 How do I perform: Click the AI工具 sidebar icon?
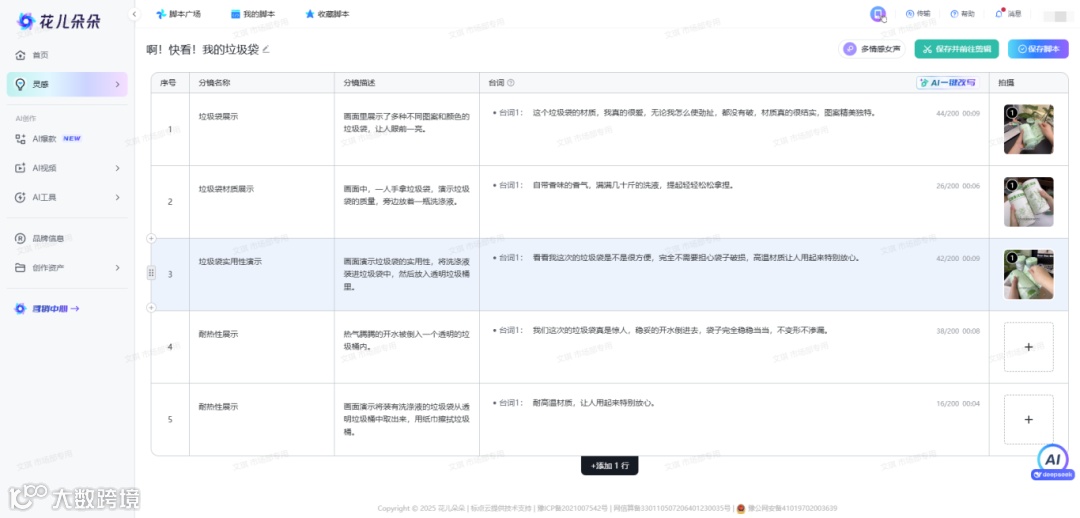(20, 197)
